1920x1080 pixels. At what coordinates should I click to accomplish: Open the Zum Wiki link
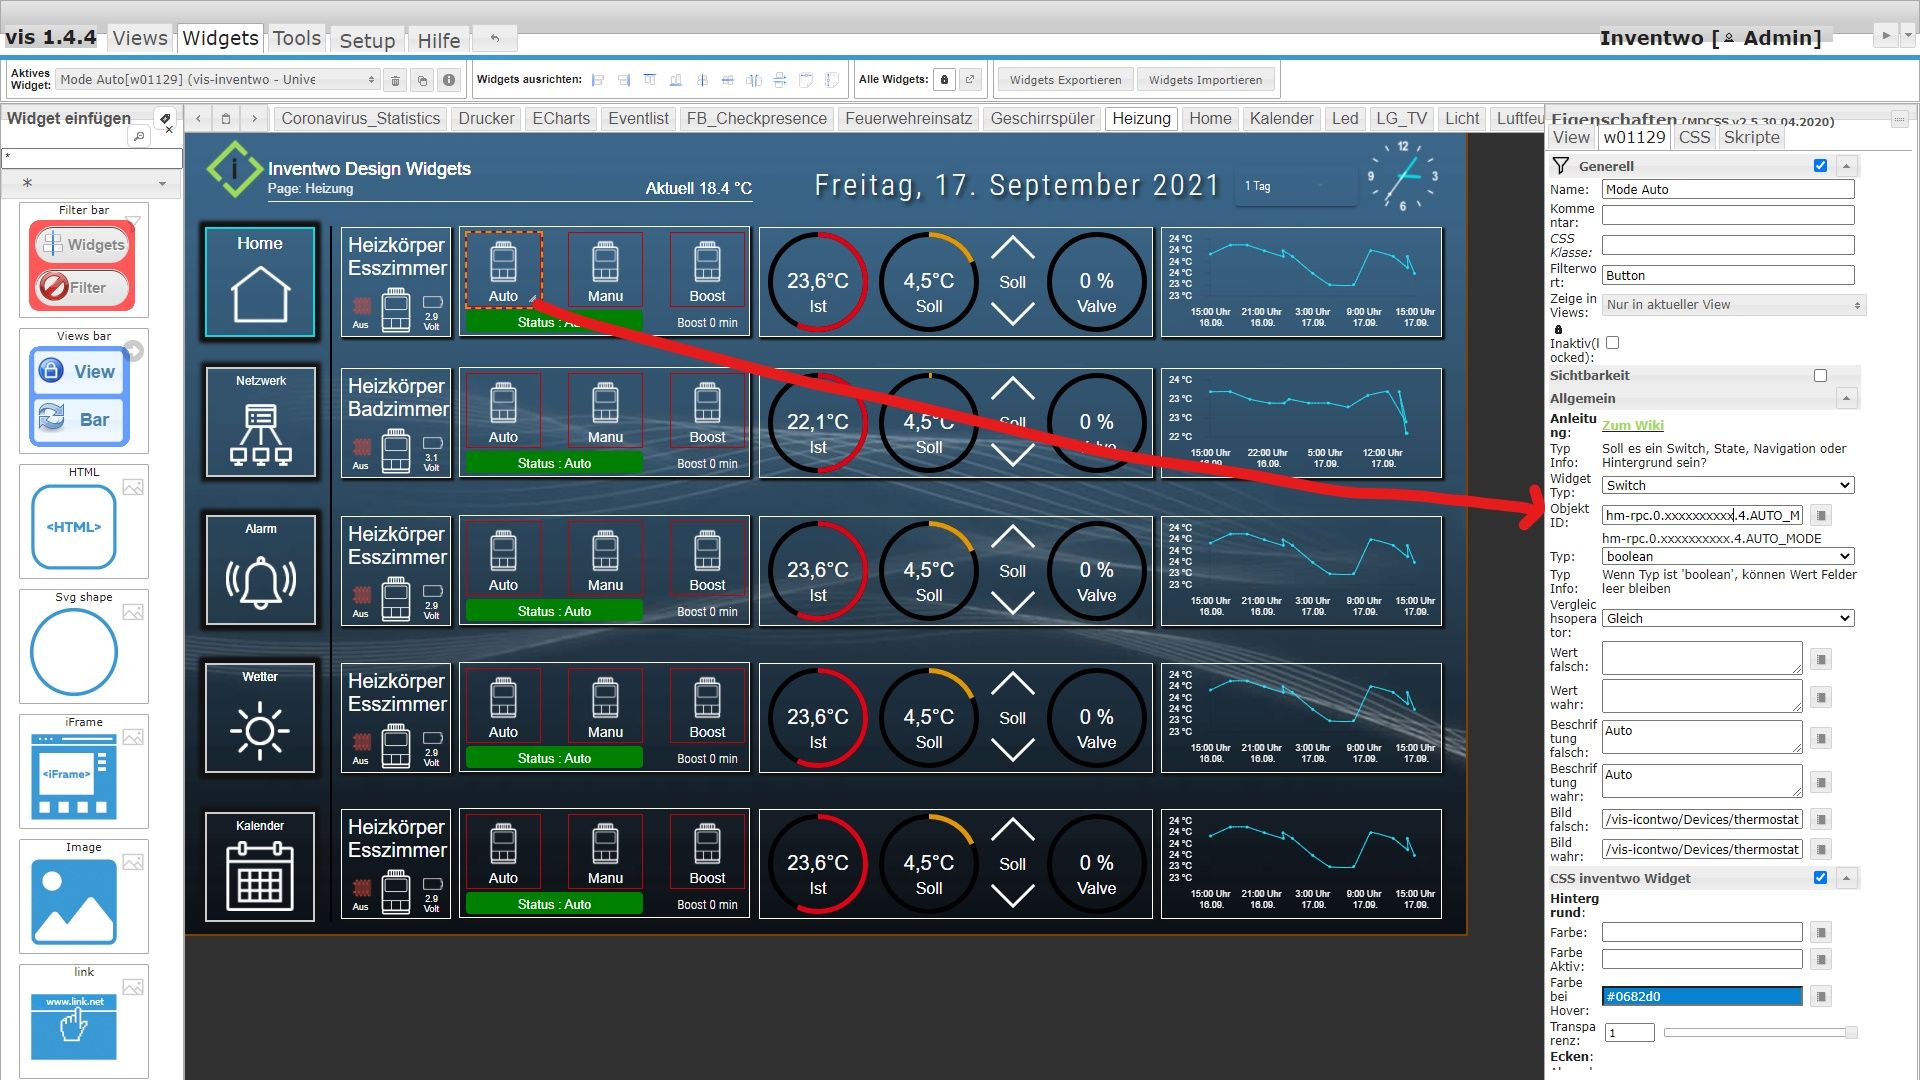[x=1632, y=425]
